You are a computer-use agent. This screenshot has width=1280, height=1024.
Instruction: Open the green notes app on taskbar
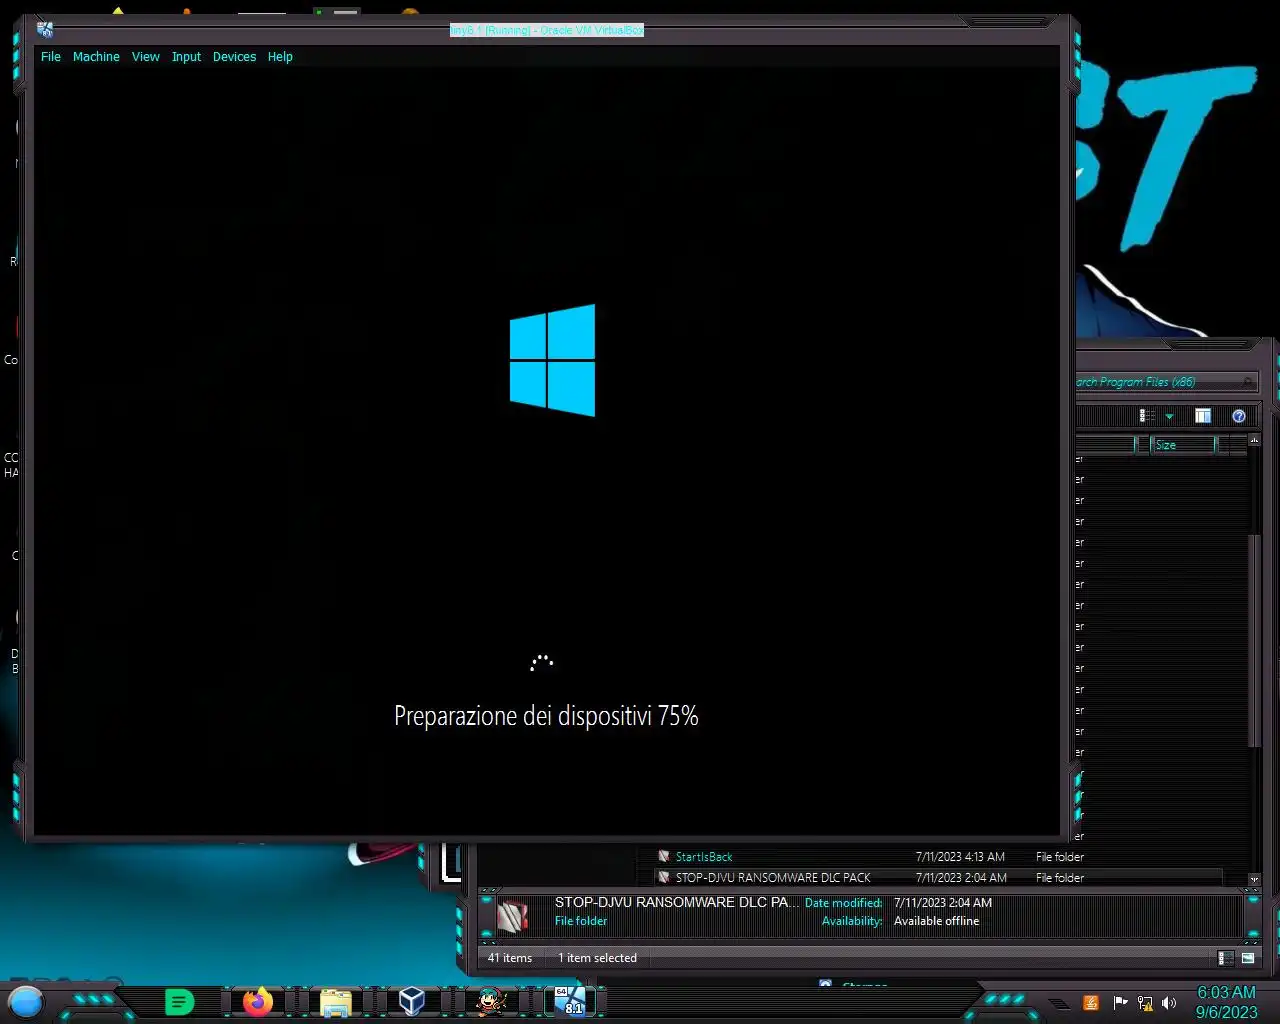point(179,1001)
